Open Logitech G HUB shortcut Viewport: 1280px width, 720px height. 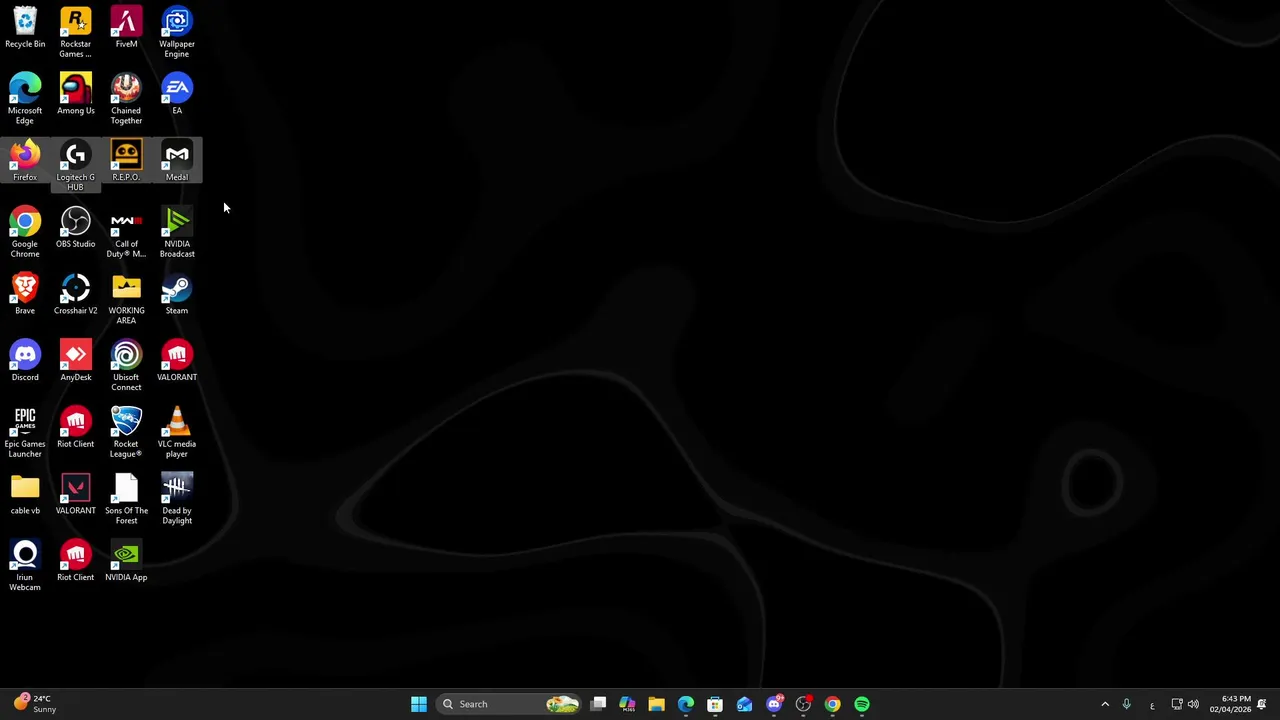pyautogui.click(x=75, y=166)
